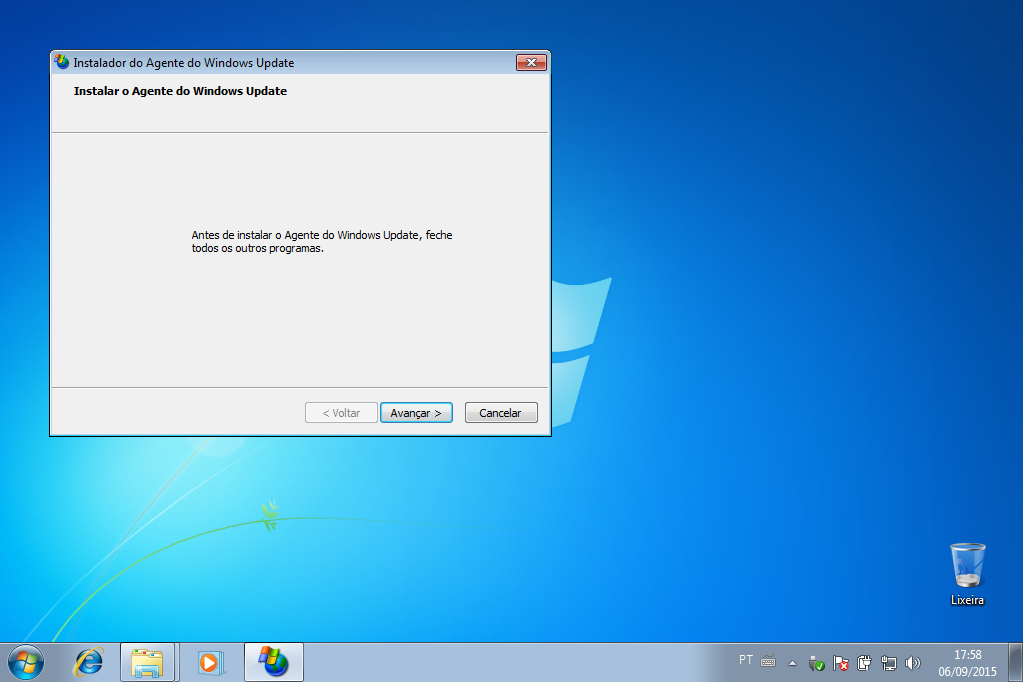Close the Instalador do Agente window
1023x682 pixels.
pos(531,63)
